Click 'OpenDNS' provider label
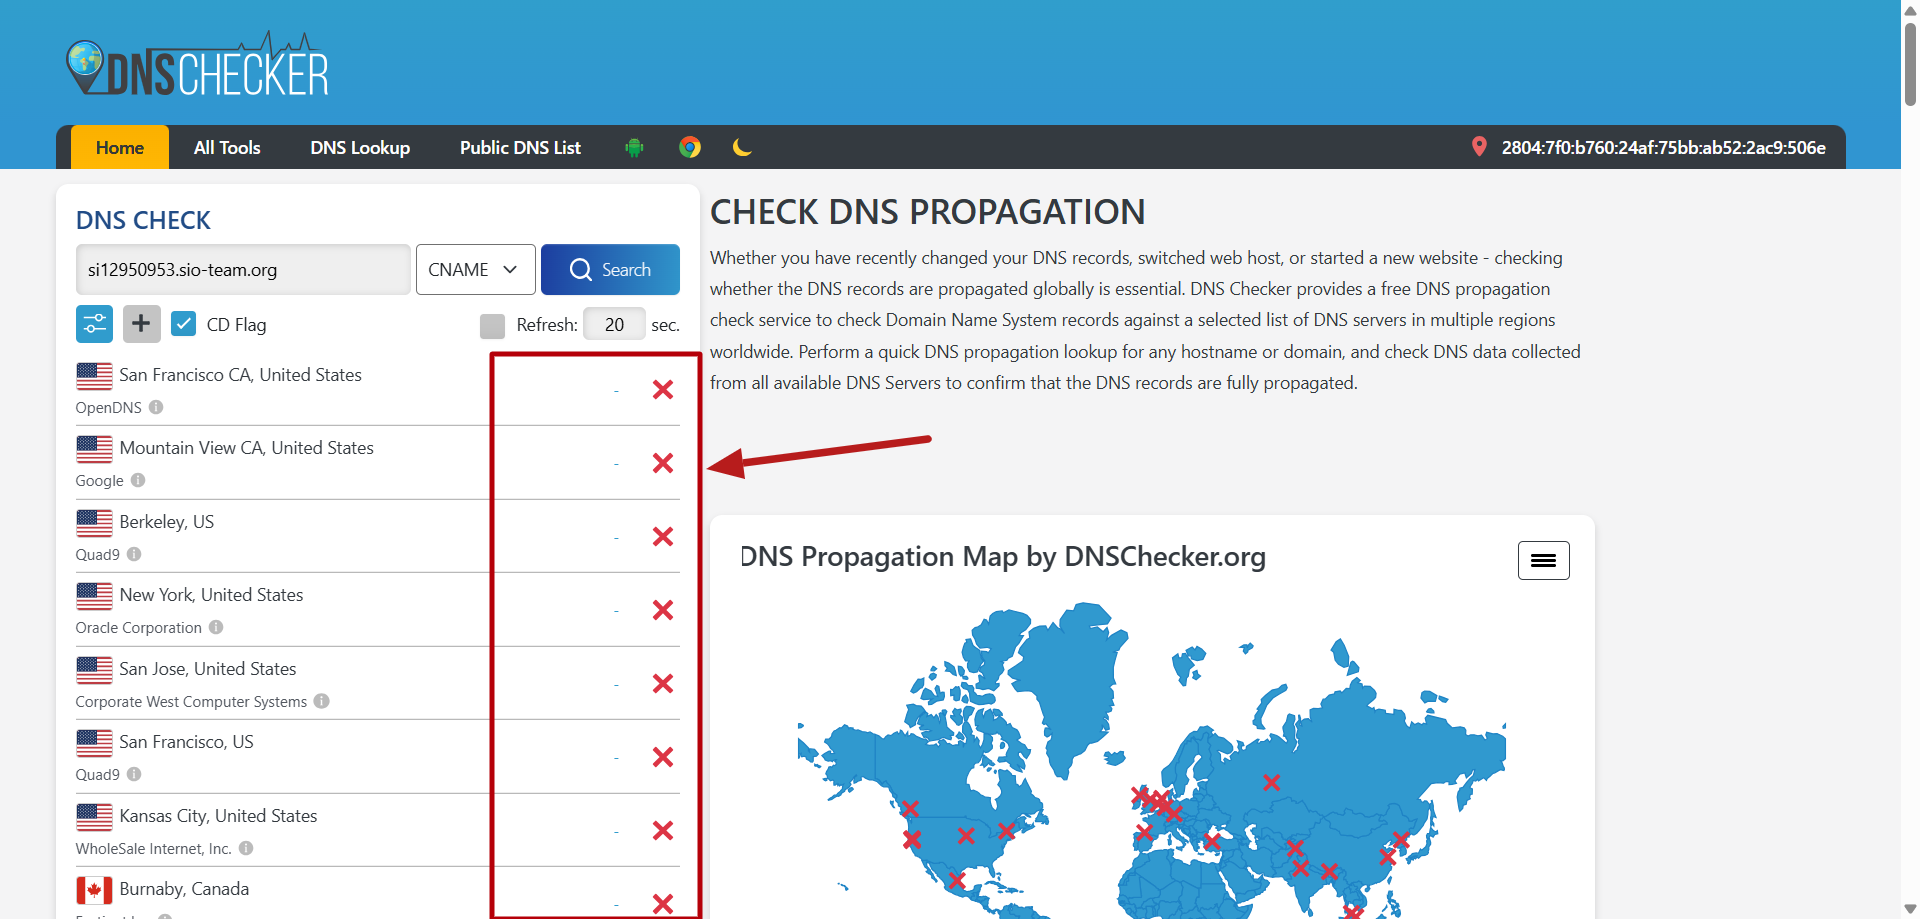The image size is (1920, 919). (x=109, y=408)
